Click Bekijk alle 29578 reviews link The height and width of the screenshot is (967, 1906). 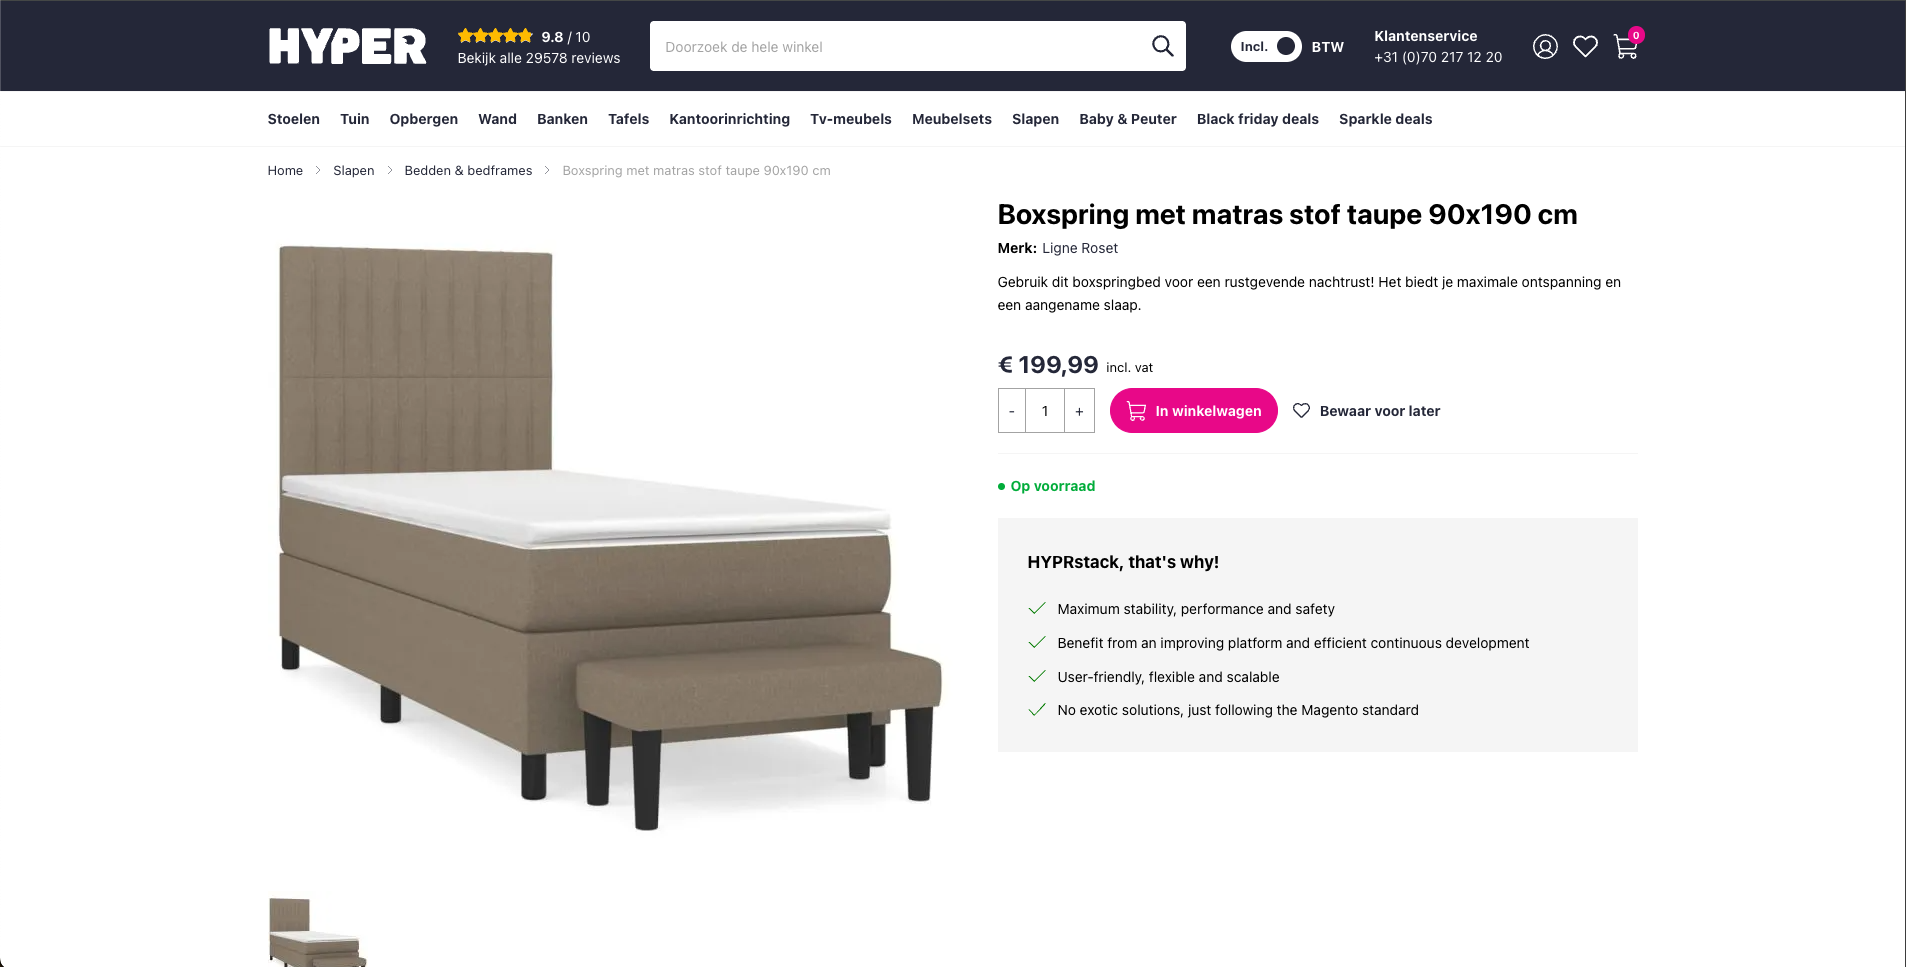click(x=538, y=58)
